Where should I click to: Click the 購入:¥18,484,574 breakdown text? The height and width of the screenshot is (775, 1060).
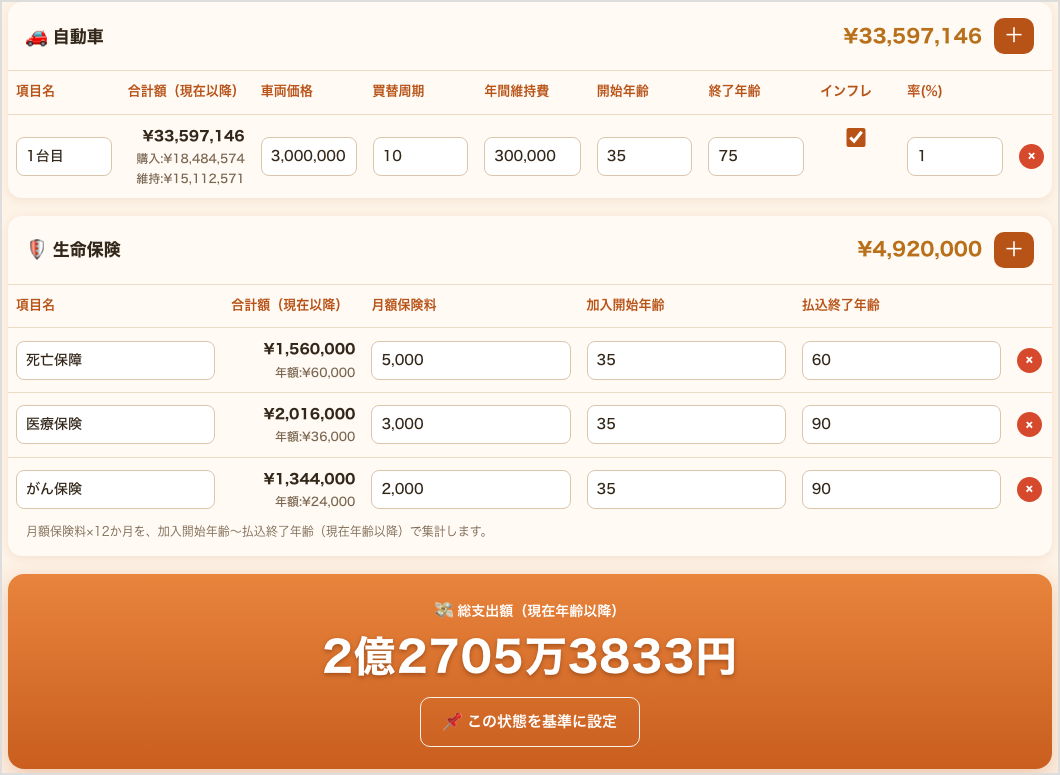click(190, 158)
